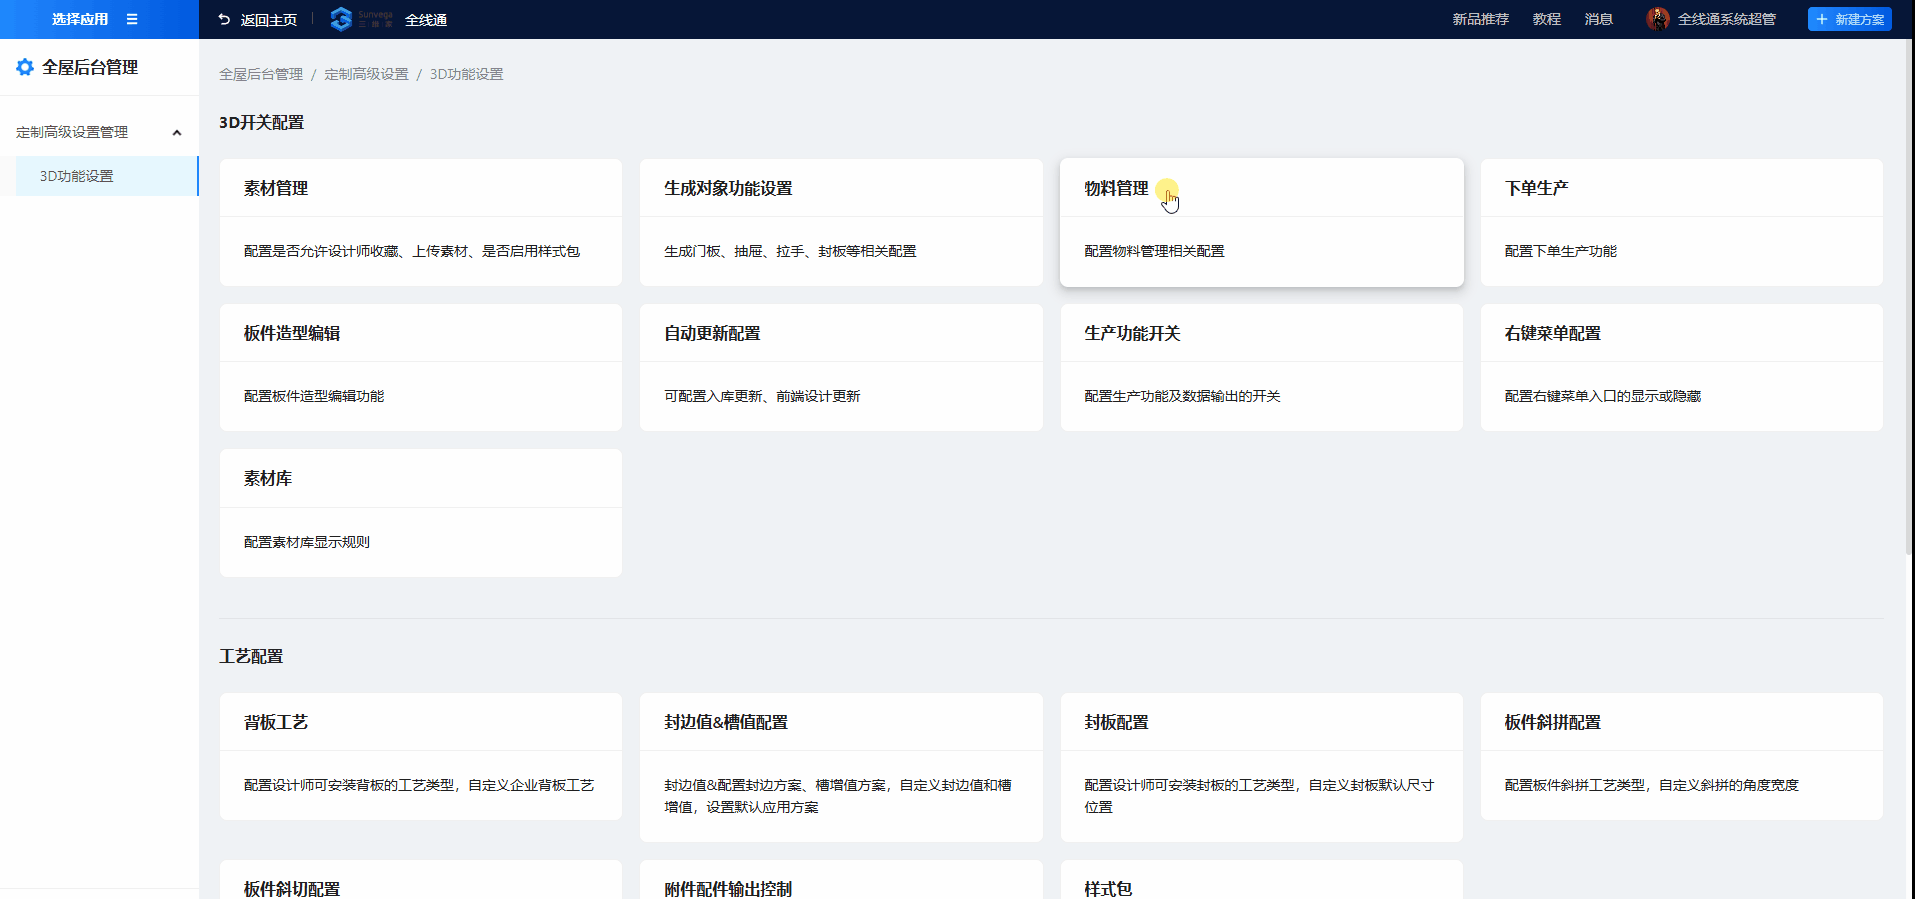Open the 素材库 card
The height and width of the screenshot is (899, 1915).
click(x=421, y=513)
